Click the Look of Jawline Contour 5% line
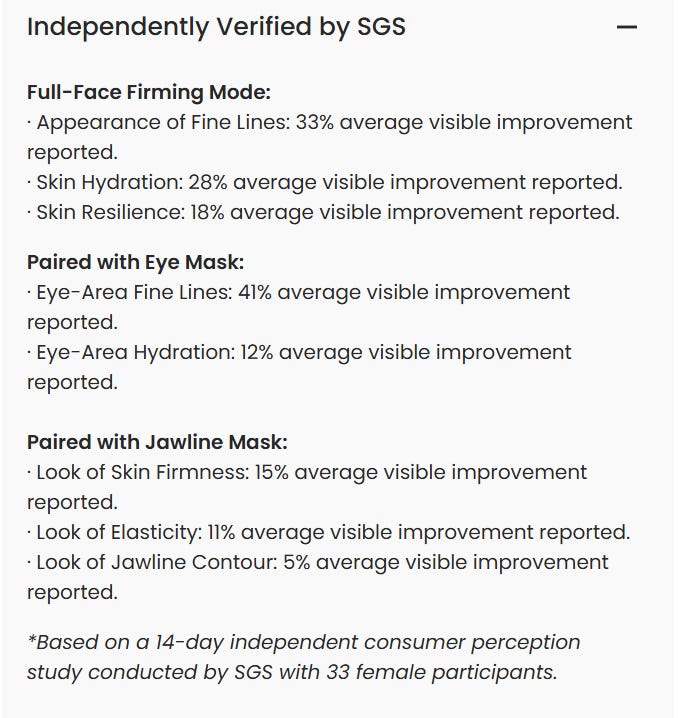The width and height of the screenshot is (678, 718). [x=318, y=562]
